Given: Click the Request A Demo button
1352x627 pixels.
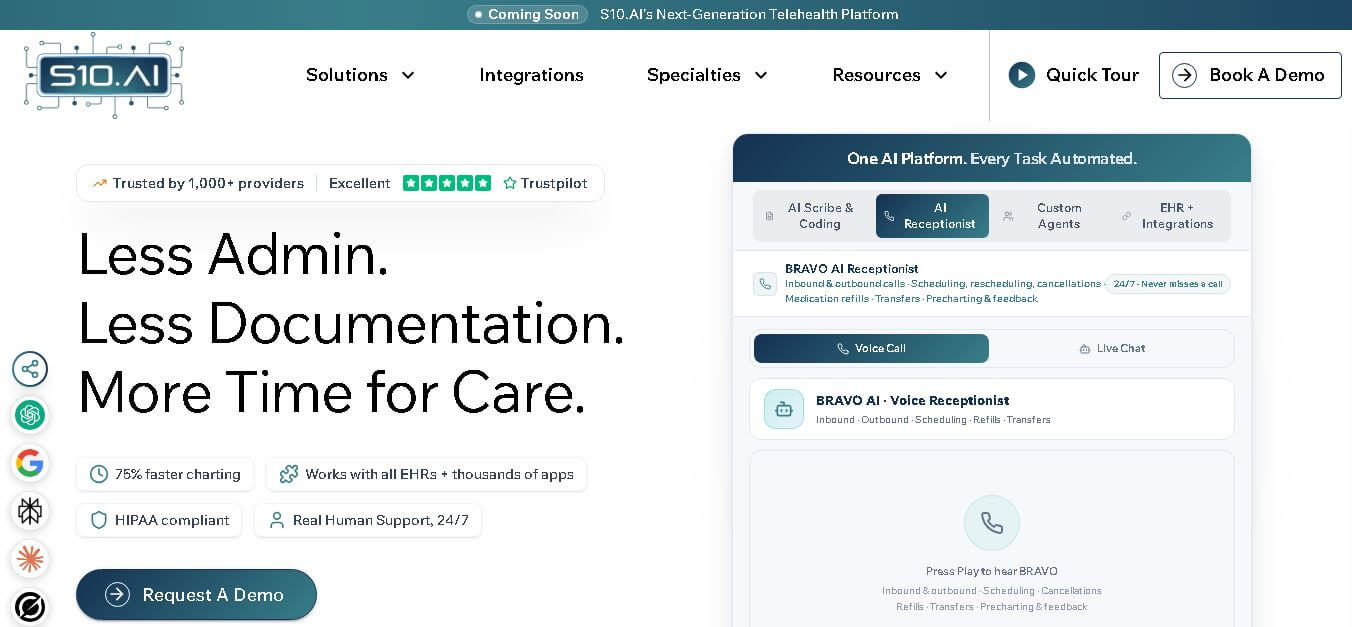Looking at the screenshot, I should pos(196,595).
